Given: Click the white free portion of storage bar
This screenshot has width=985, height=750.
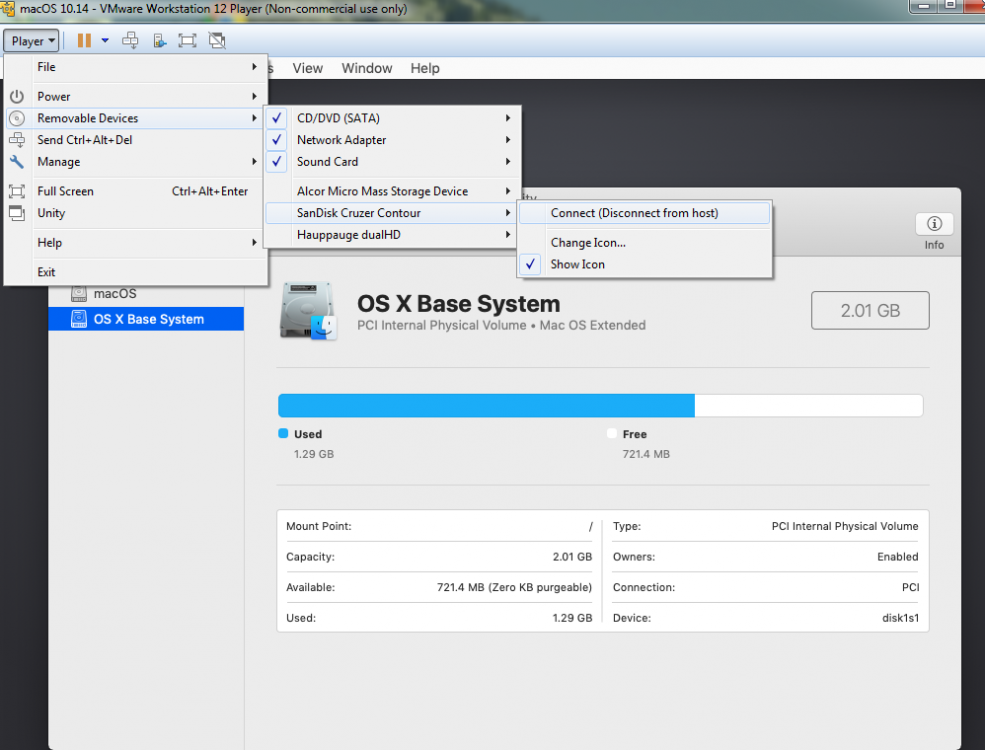Looking at the screenshot, I should click(808, 406).
